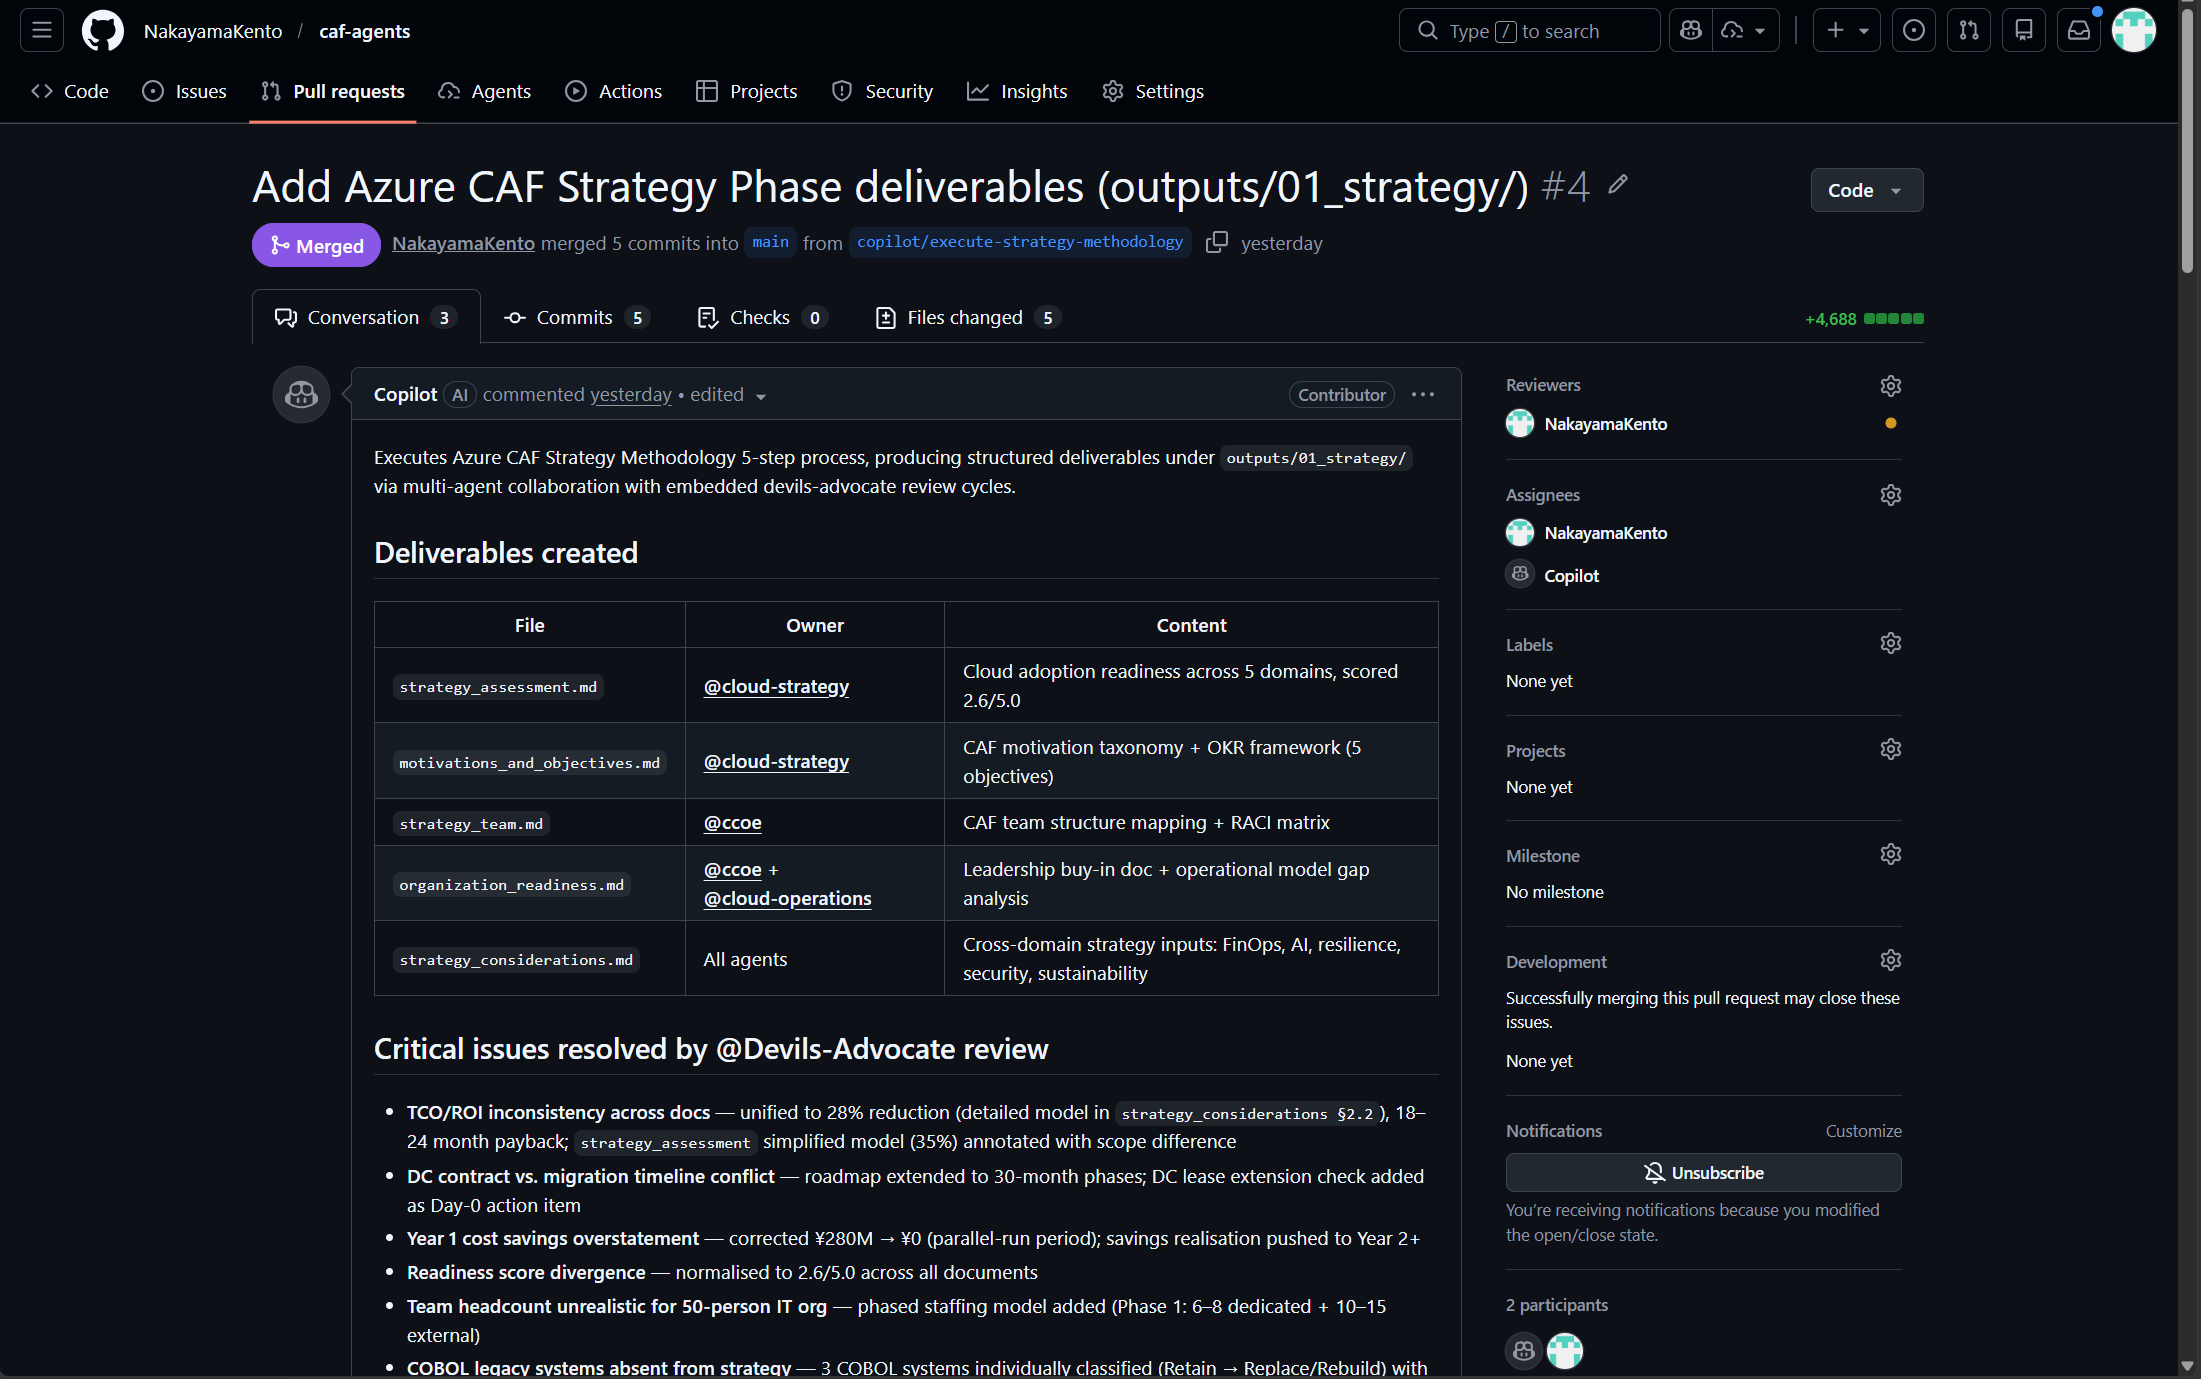Open the @cloud-operations mention link
This screenshot has height=1379, width=2201.
[x=787, y=899]
